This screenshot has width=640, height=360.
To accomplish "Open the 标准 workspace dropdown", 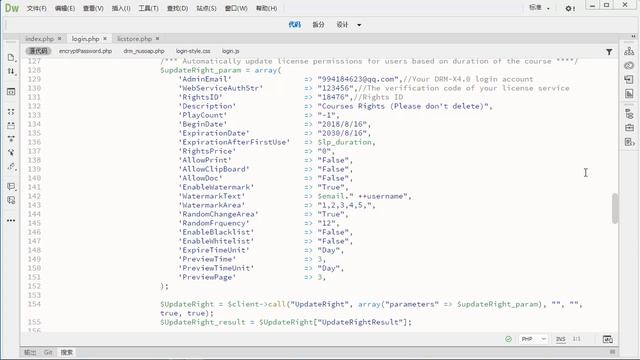I will tap(540, 8).
